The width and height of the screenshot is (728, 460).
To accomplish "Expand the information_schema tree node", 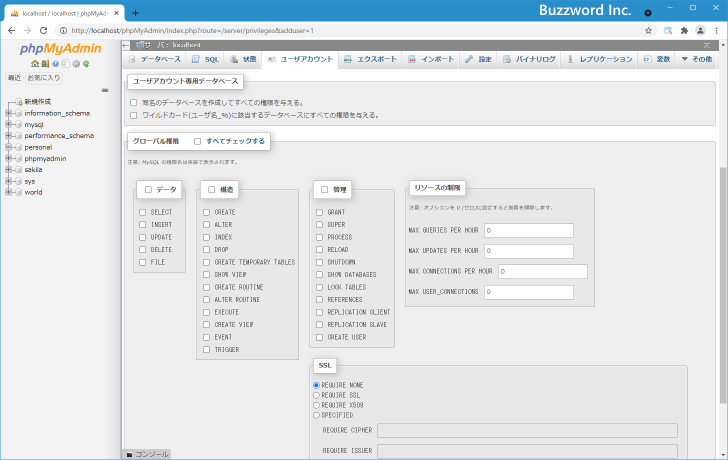I will tap(8, 113).
